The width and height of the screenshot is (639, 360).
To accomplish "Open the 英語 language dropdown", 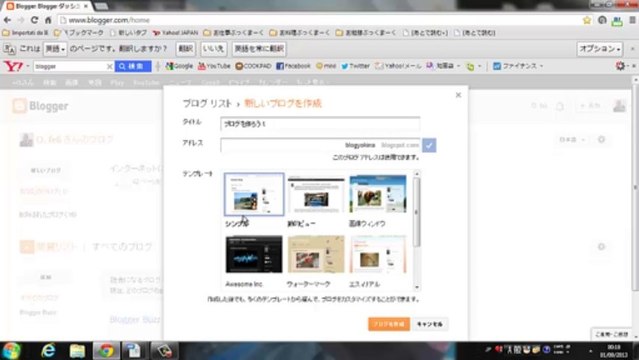I will 55,49.
